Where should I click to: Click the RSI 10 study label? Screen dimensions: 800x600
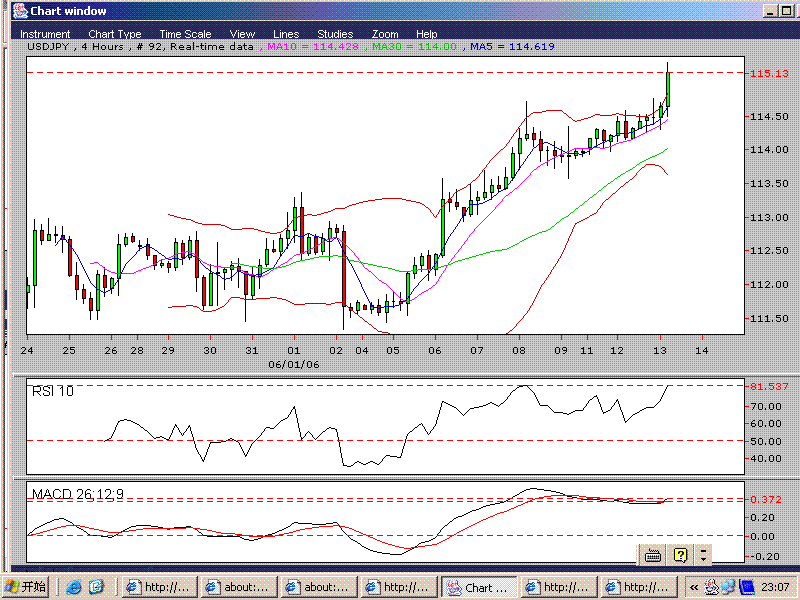click(x=53, y=391)
